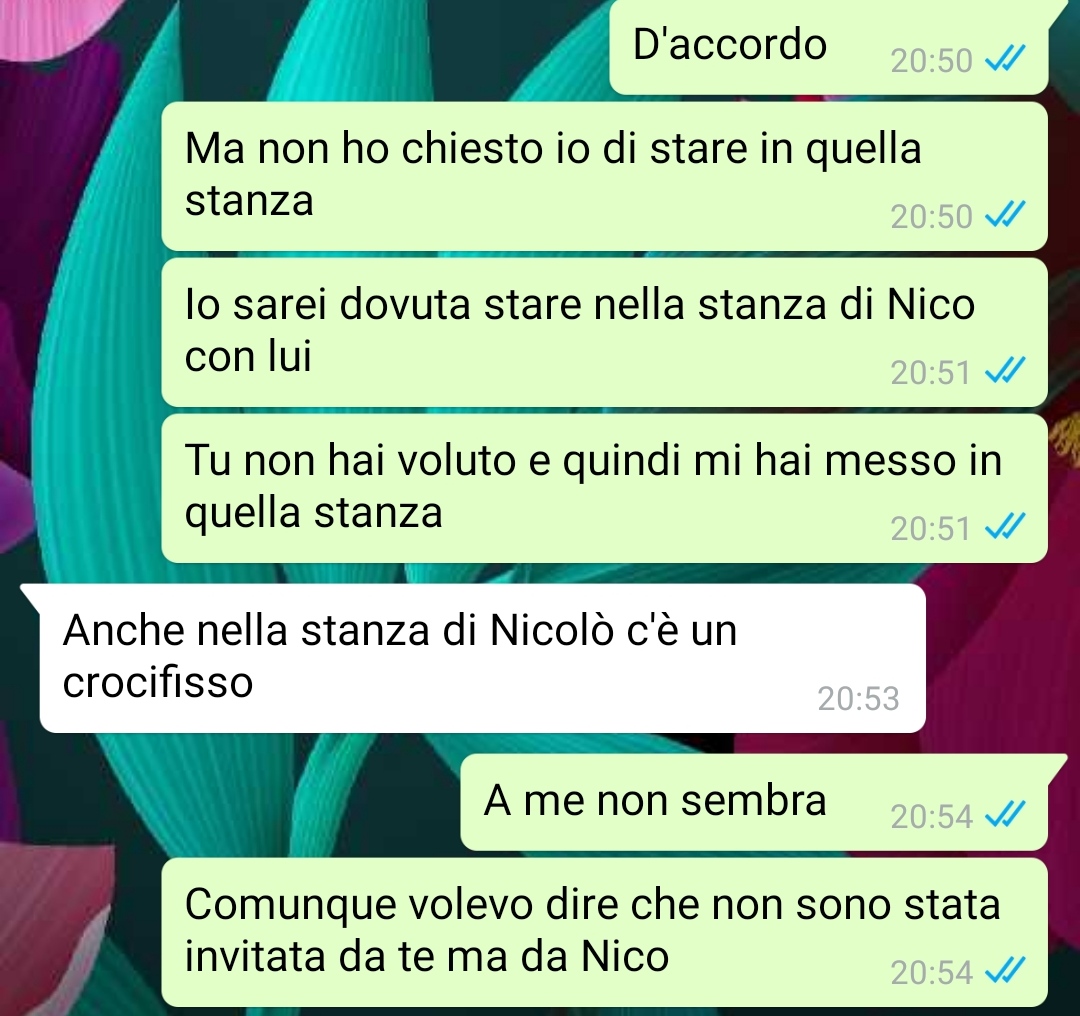Tap the 20:53 timestamp on received message
Image resolution: width=1080 pixels, height=1016 pixels.
pos(858,698)
